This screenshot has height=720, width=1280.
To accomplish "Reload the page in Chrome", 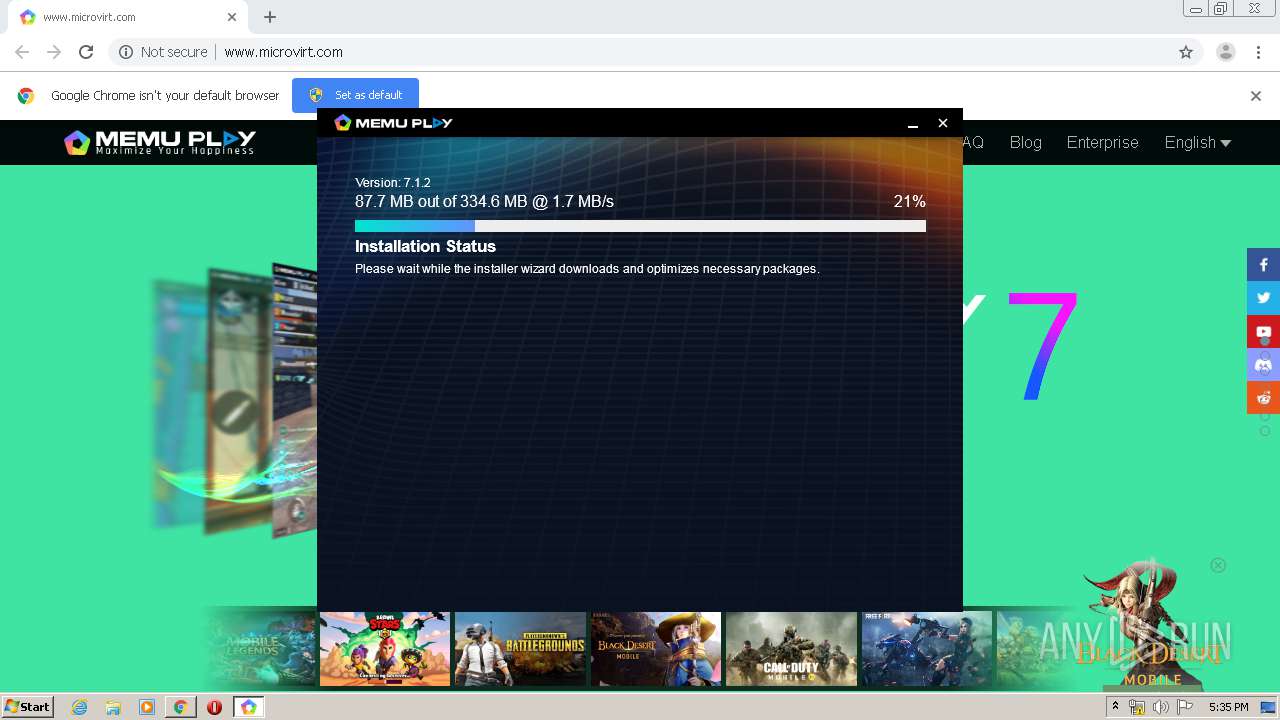I will [x=86, y=52].
